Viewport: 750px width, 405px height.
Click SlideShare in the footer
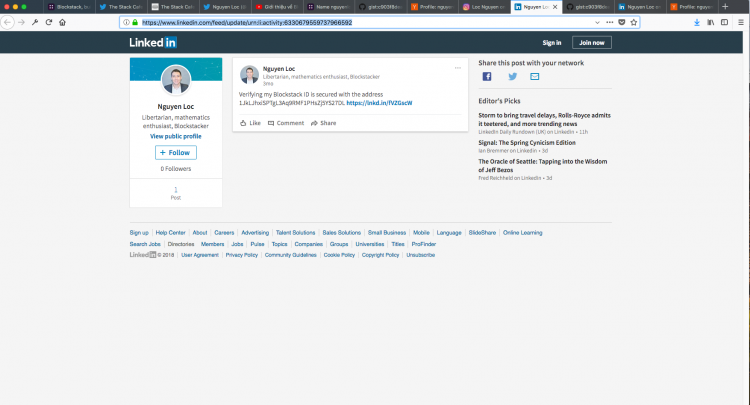tap(482, 233)
